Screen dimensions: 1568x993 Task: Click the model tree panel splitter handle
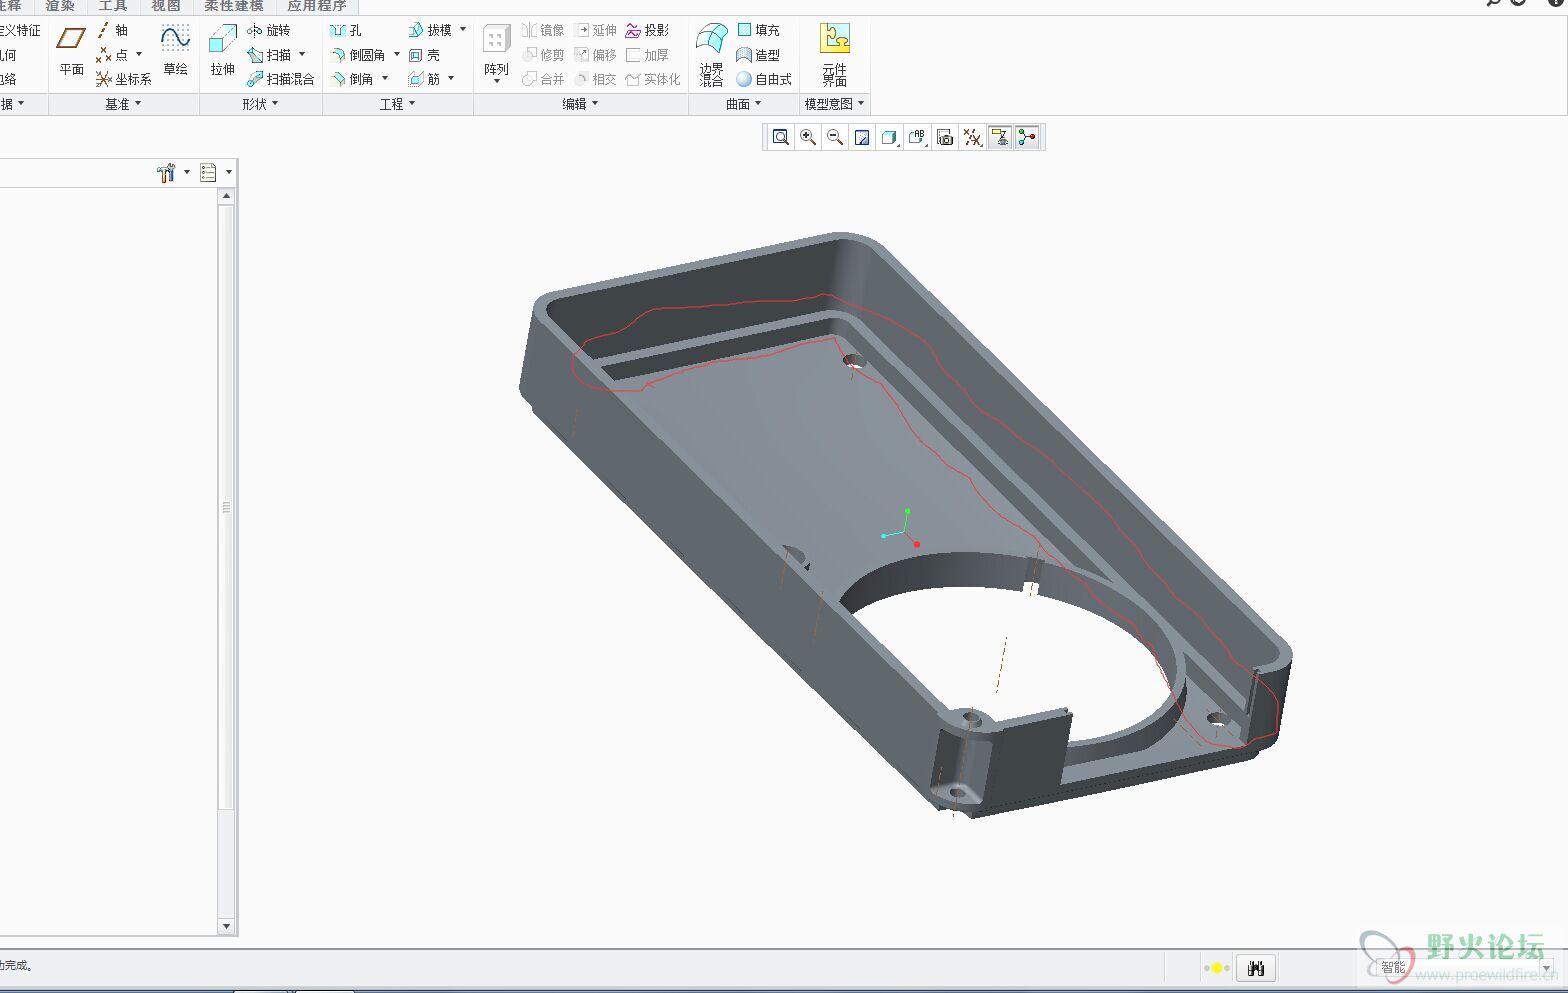[226, 507]
